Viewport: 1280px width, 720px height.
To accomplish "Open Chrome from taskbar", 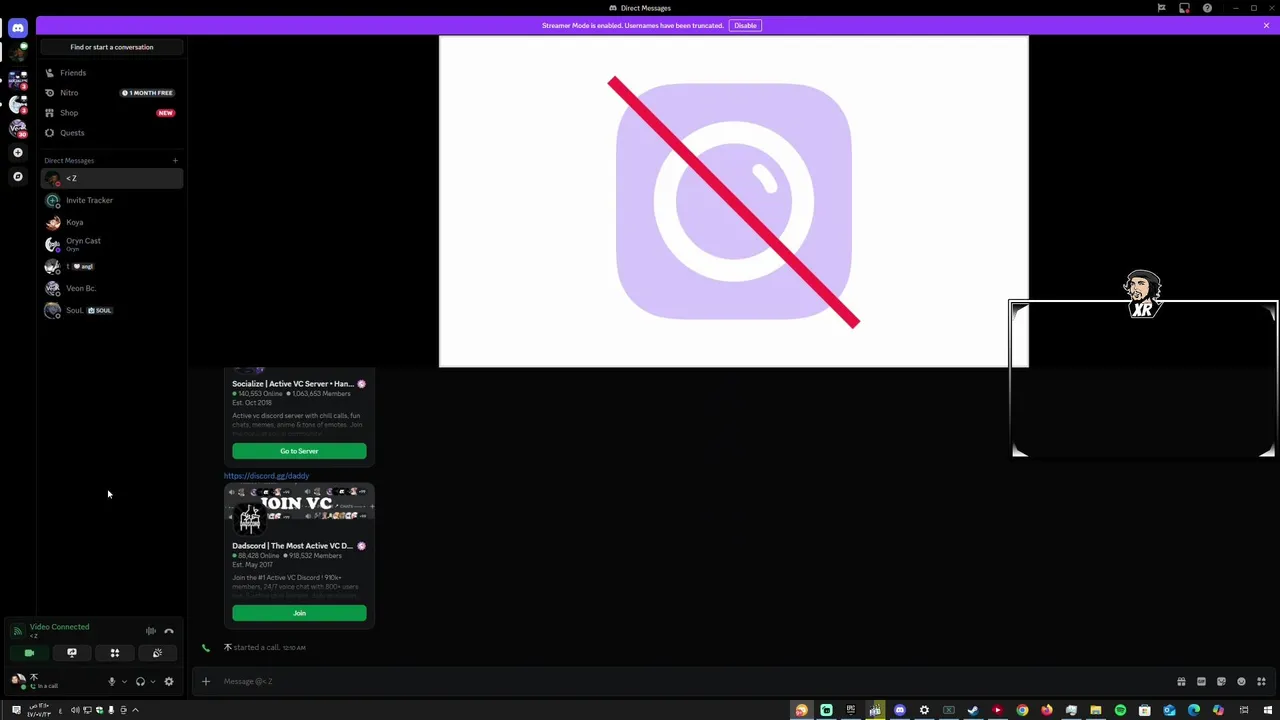I will 1022,710.
